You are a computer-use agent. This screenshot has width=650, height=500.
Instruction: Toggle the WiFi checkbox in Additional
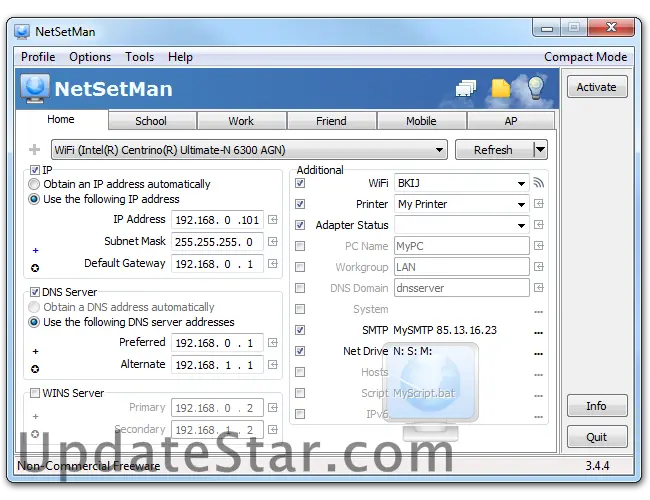pyautogui.click(x=300, y=183)
